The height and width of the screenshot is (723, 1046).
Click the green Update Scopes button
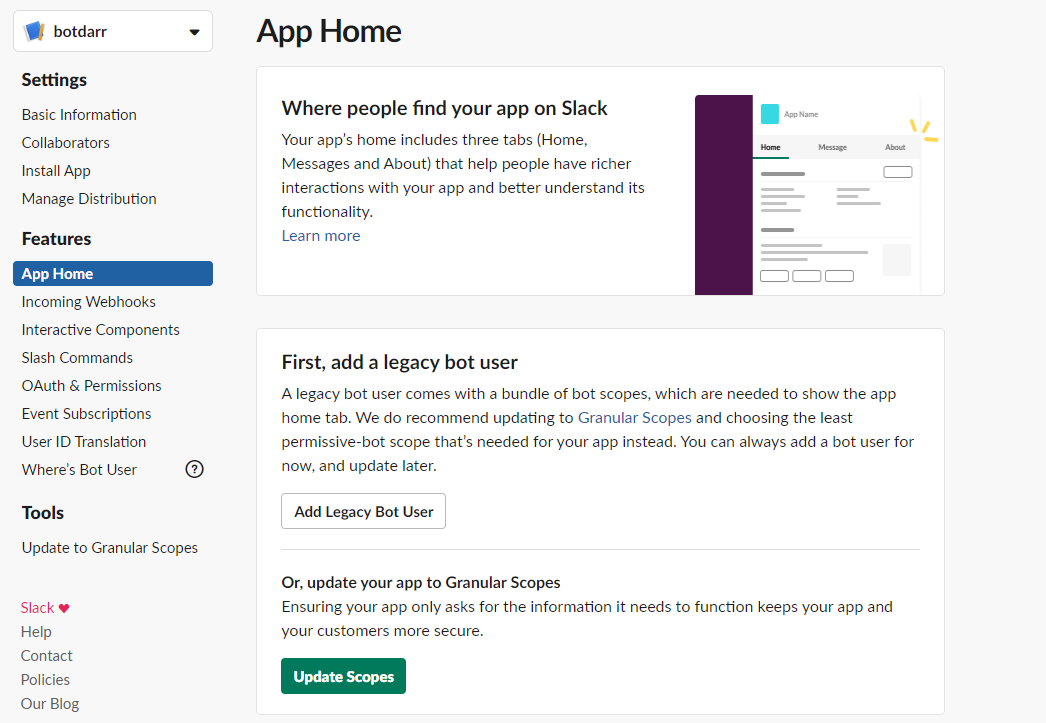[x=344, y=676]
